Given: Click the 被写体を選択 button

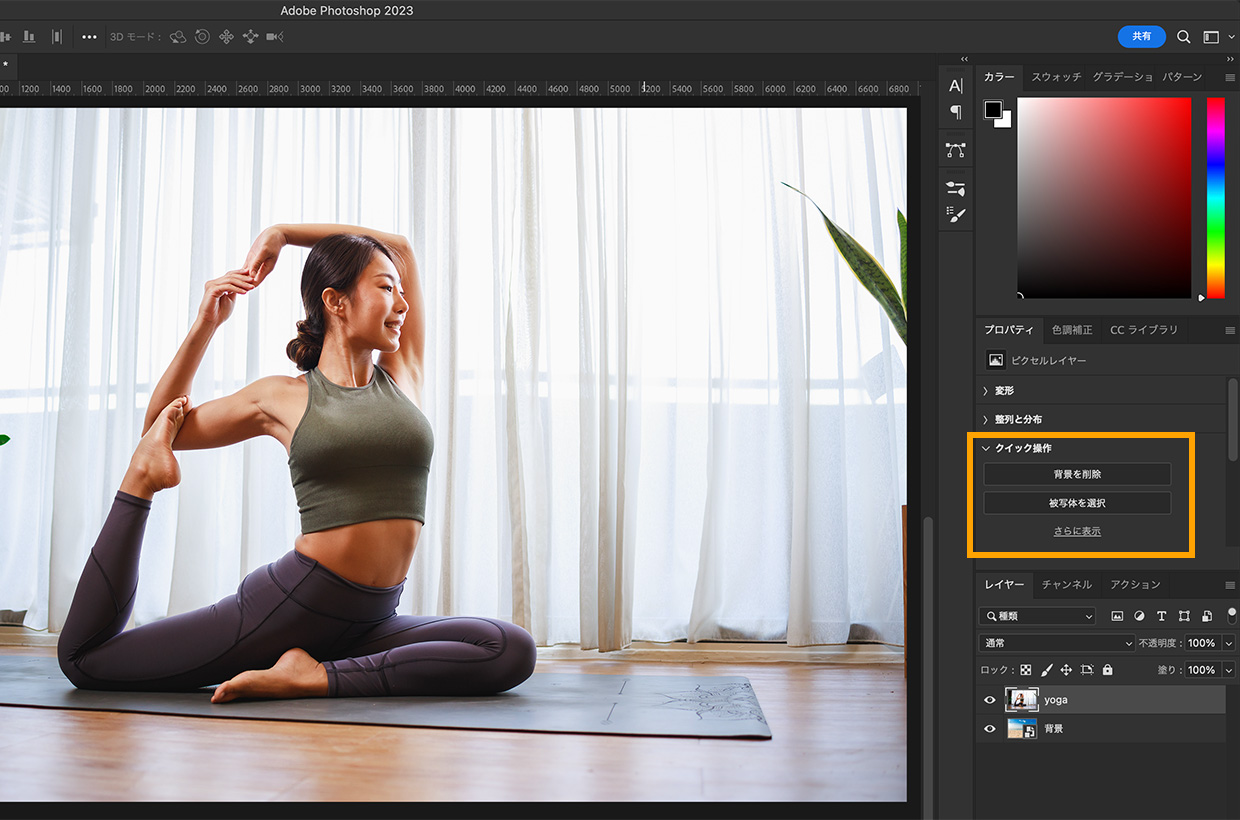Looking at the screenshot, I should click(x=1077, y=503).
